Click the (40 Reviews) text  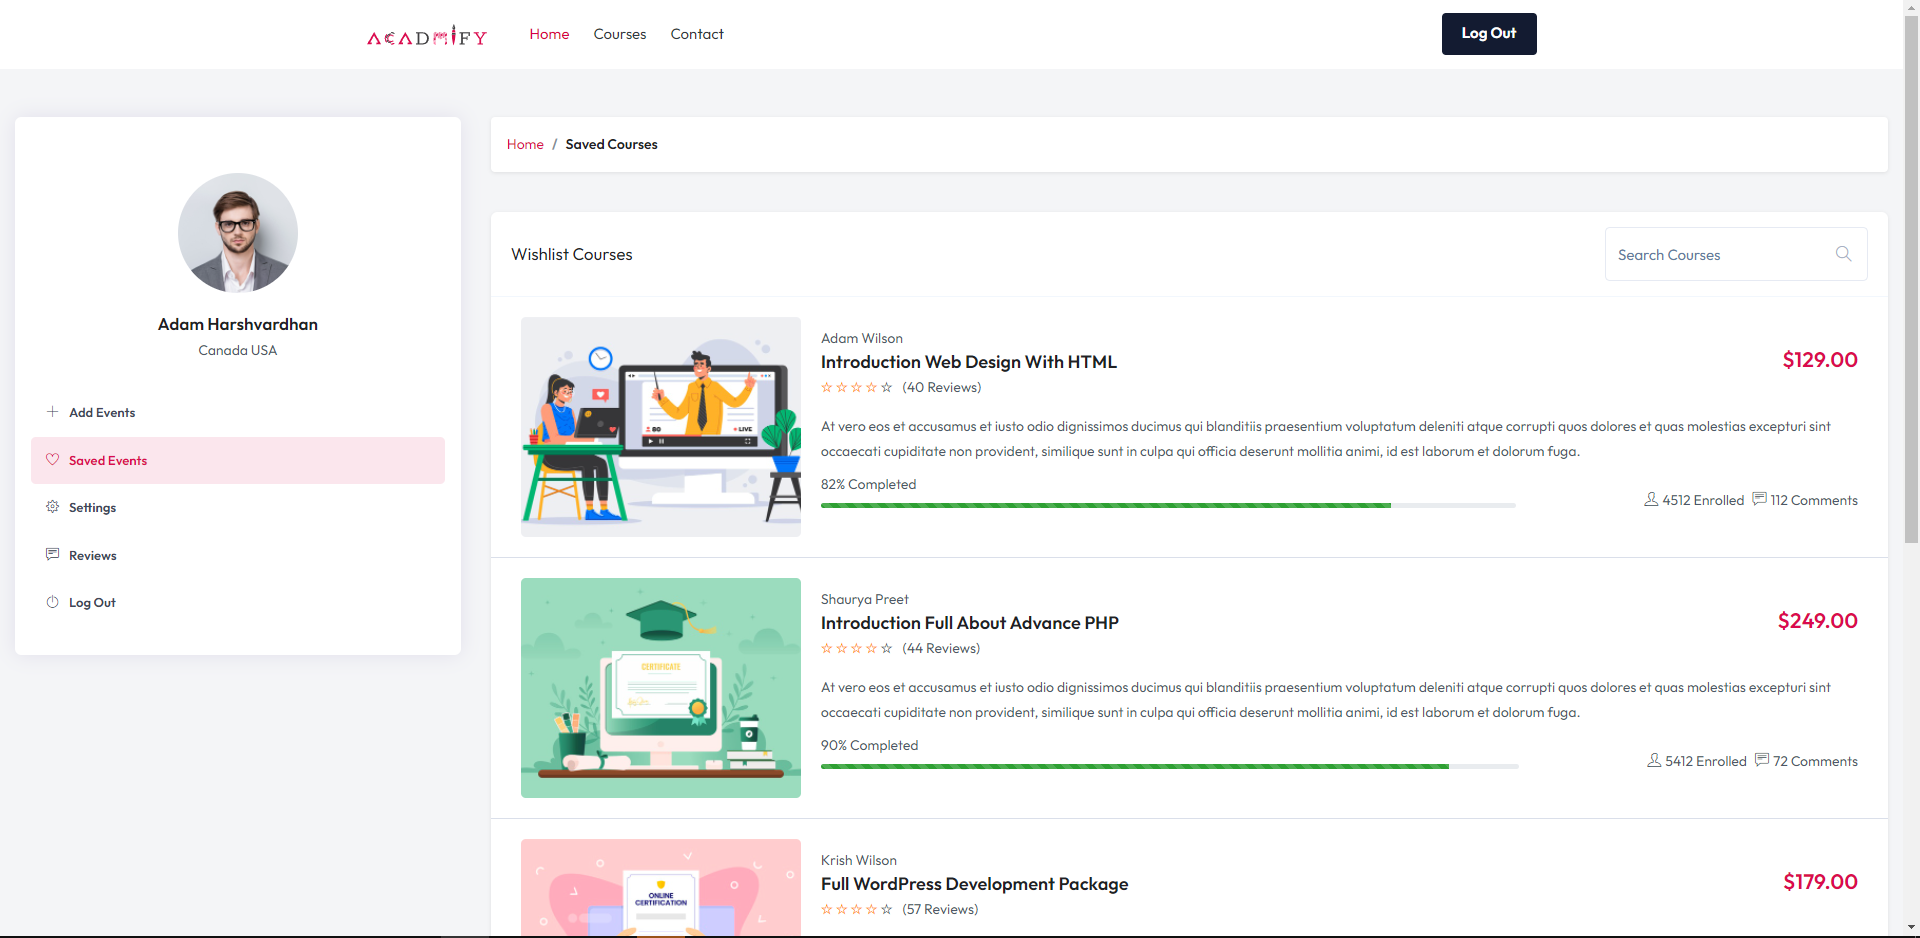pyautogui.click(x=942, y=387)
